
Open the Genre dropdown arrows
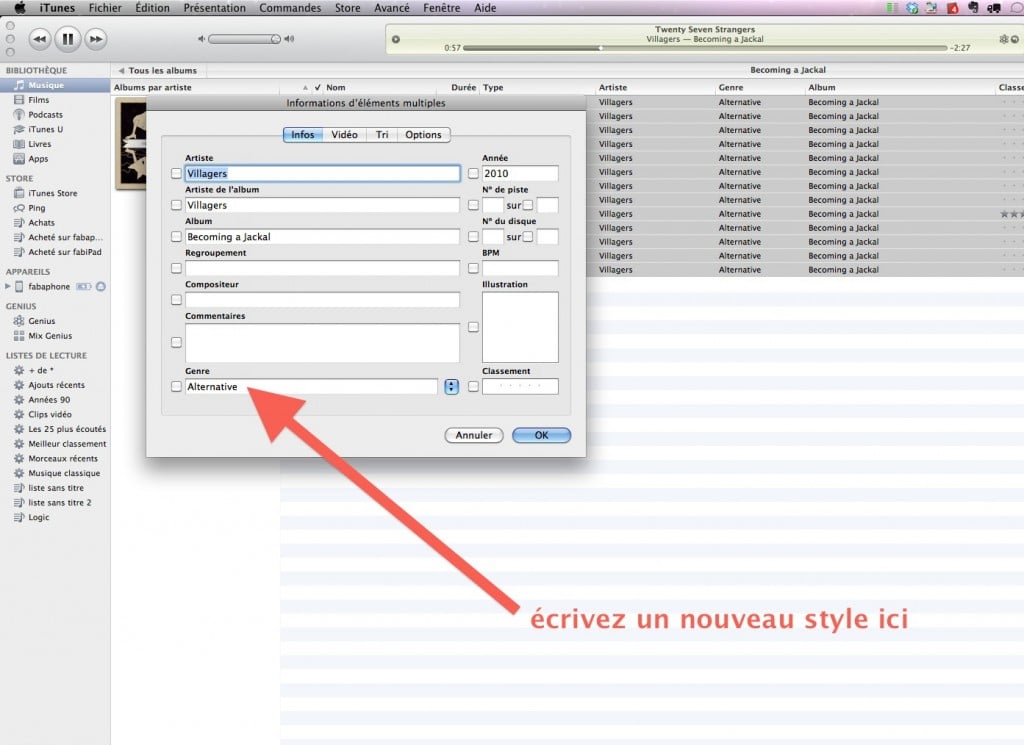tap(451, 387)
